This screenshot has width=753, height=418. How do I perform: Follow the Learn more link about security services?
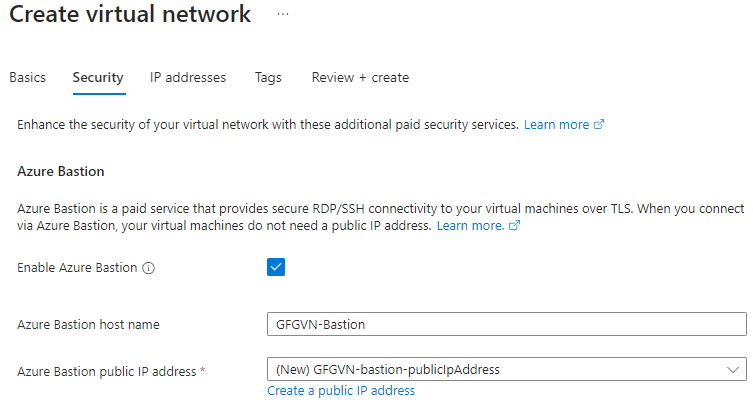pos(556,124)
